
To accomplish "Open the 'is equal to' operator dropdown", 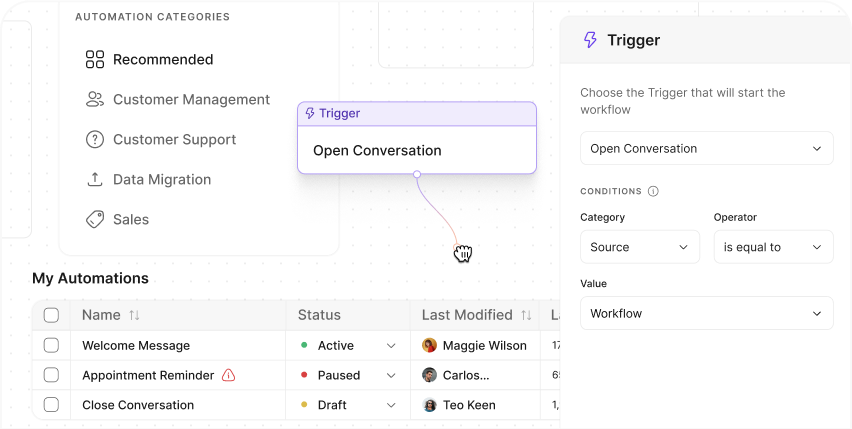I will tap(773, 247).
